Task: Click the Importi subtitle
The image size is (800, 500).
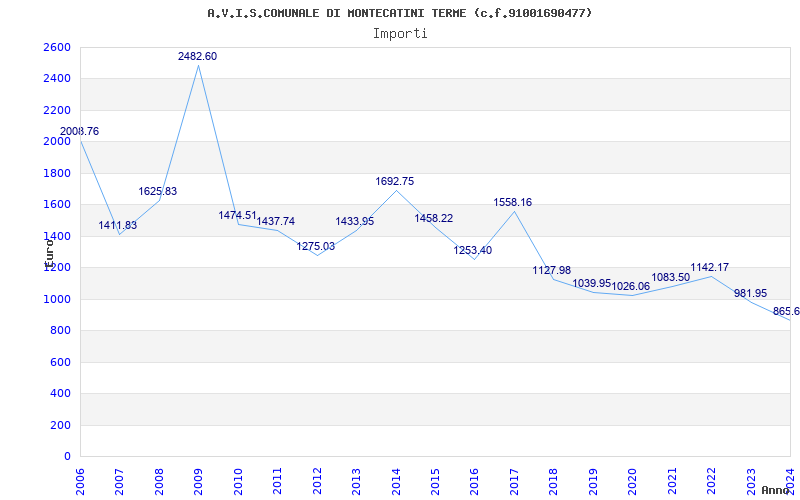Action: [x=400, y=34]
